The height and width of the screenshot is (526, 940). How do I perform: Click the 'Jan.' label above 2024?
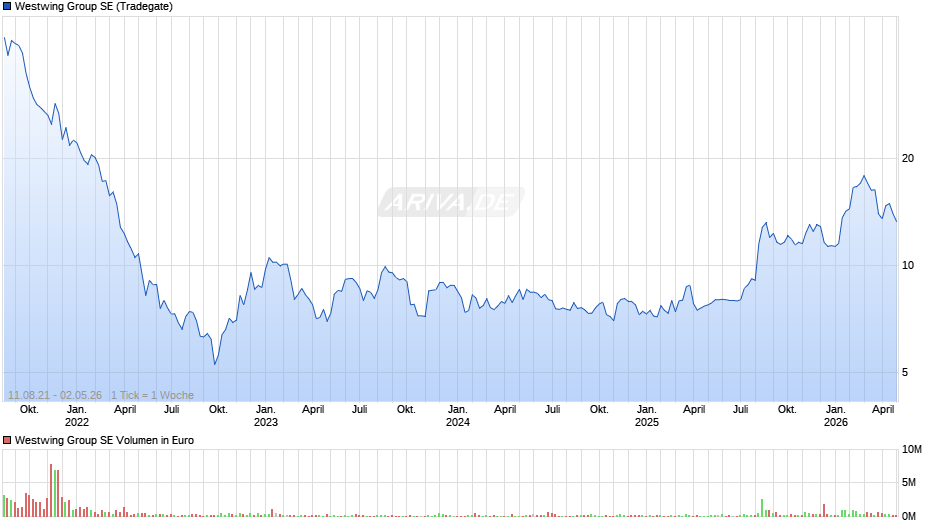457,410
